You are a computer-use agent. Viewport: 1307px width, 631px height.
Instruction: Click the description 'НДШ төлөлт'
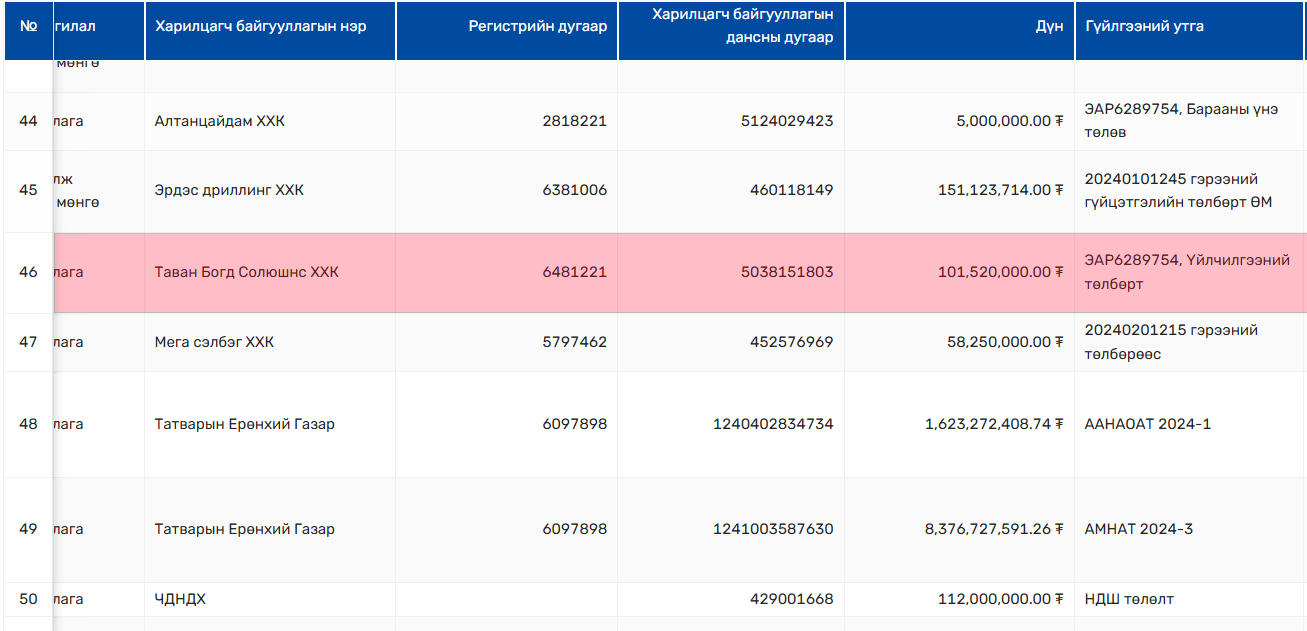coord(1129,599)
